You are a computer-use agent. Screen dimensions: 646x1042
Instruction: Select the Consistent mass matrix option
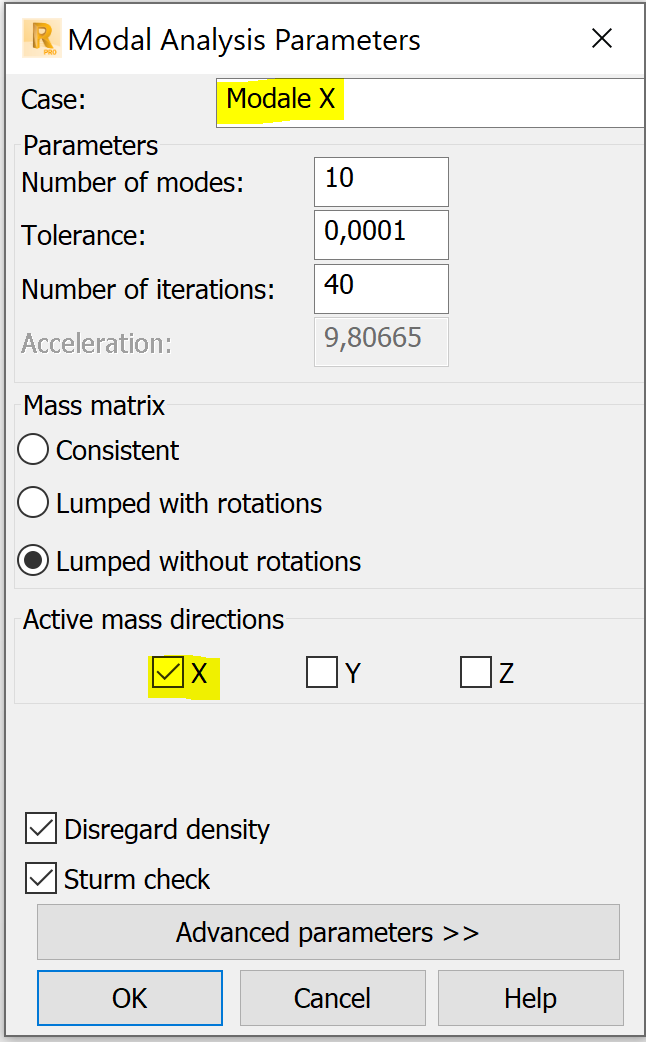click(33, 449)
